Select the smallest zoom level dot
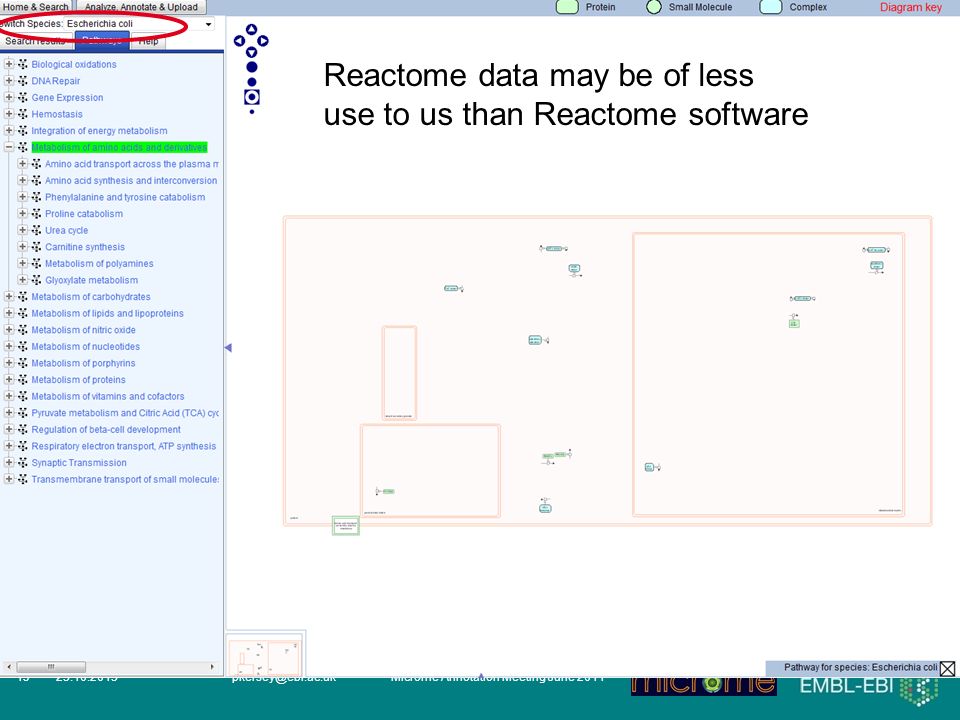This screenshot has height=720, width=960. 252,112
